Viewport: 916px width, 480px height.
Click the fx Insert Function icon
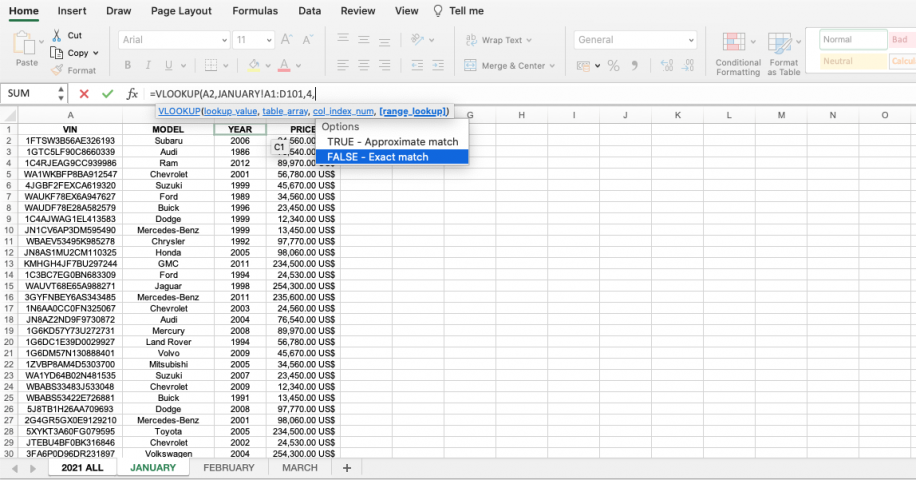coord(132,94)
